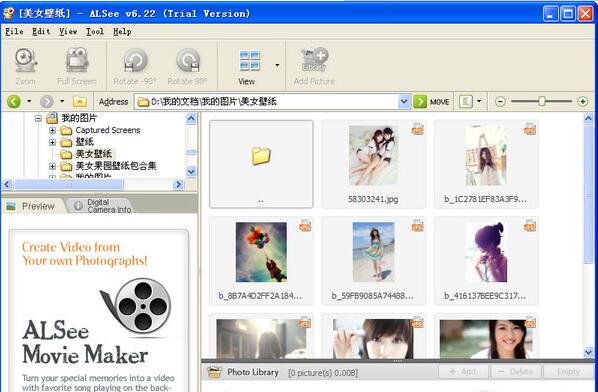Click JPG badge on 58303241.jpg thumbnail
The width and height of the screenshot is (598, 392).
pos(417,129)
